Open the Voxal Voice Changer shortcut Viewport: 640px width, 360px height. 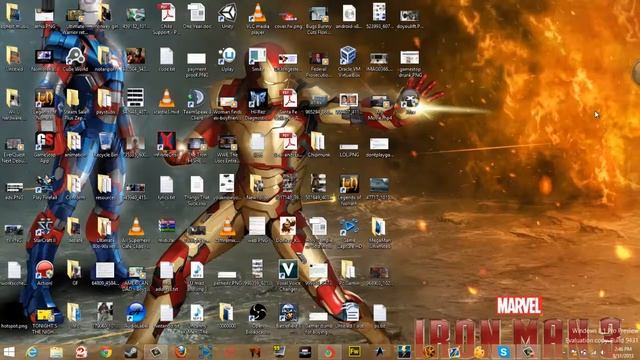288,275
